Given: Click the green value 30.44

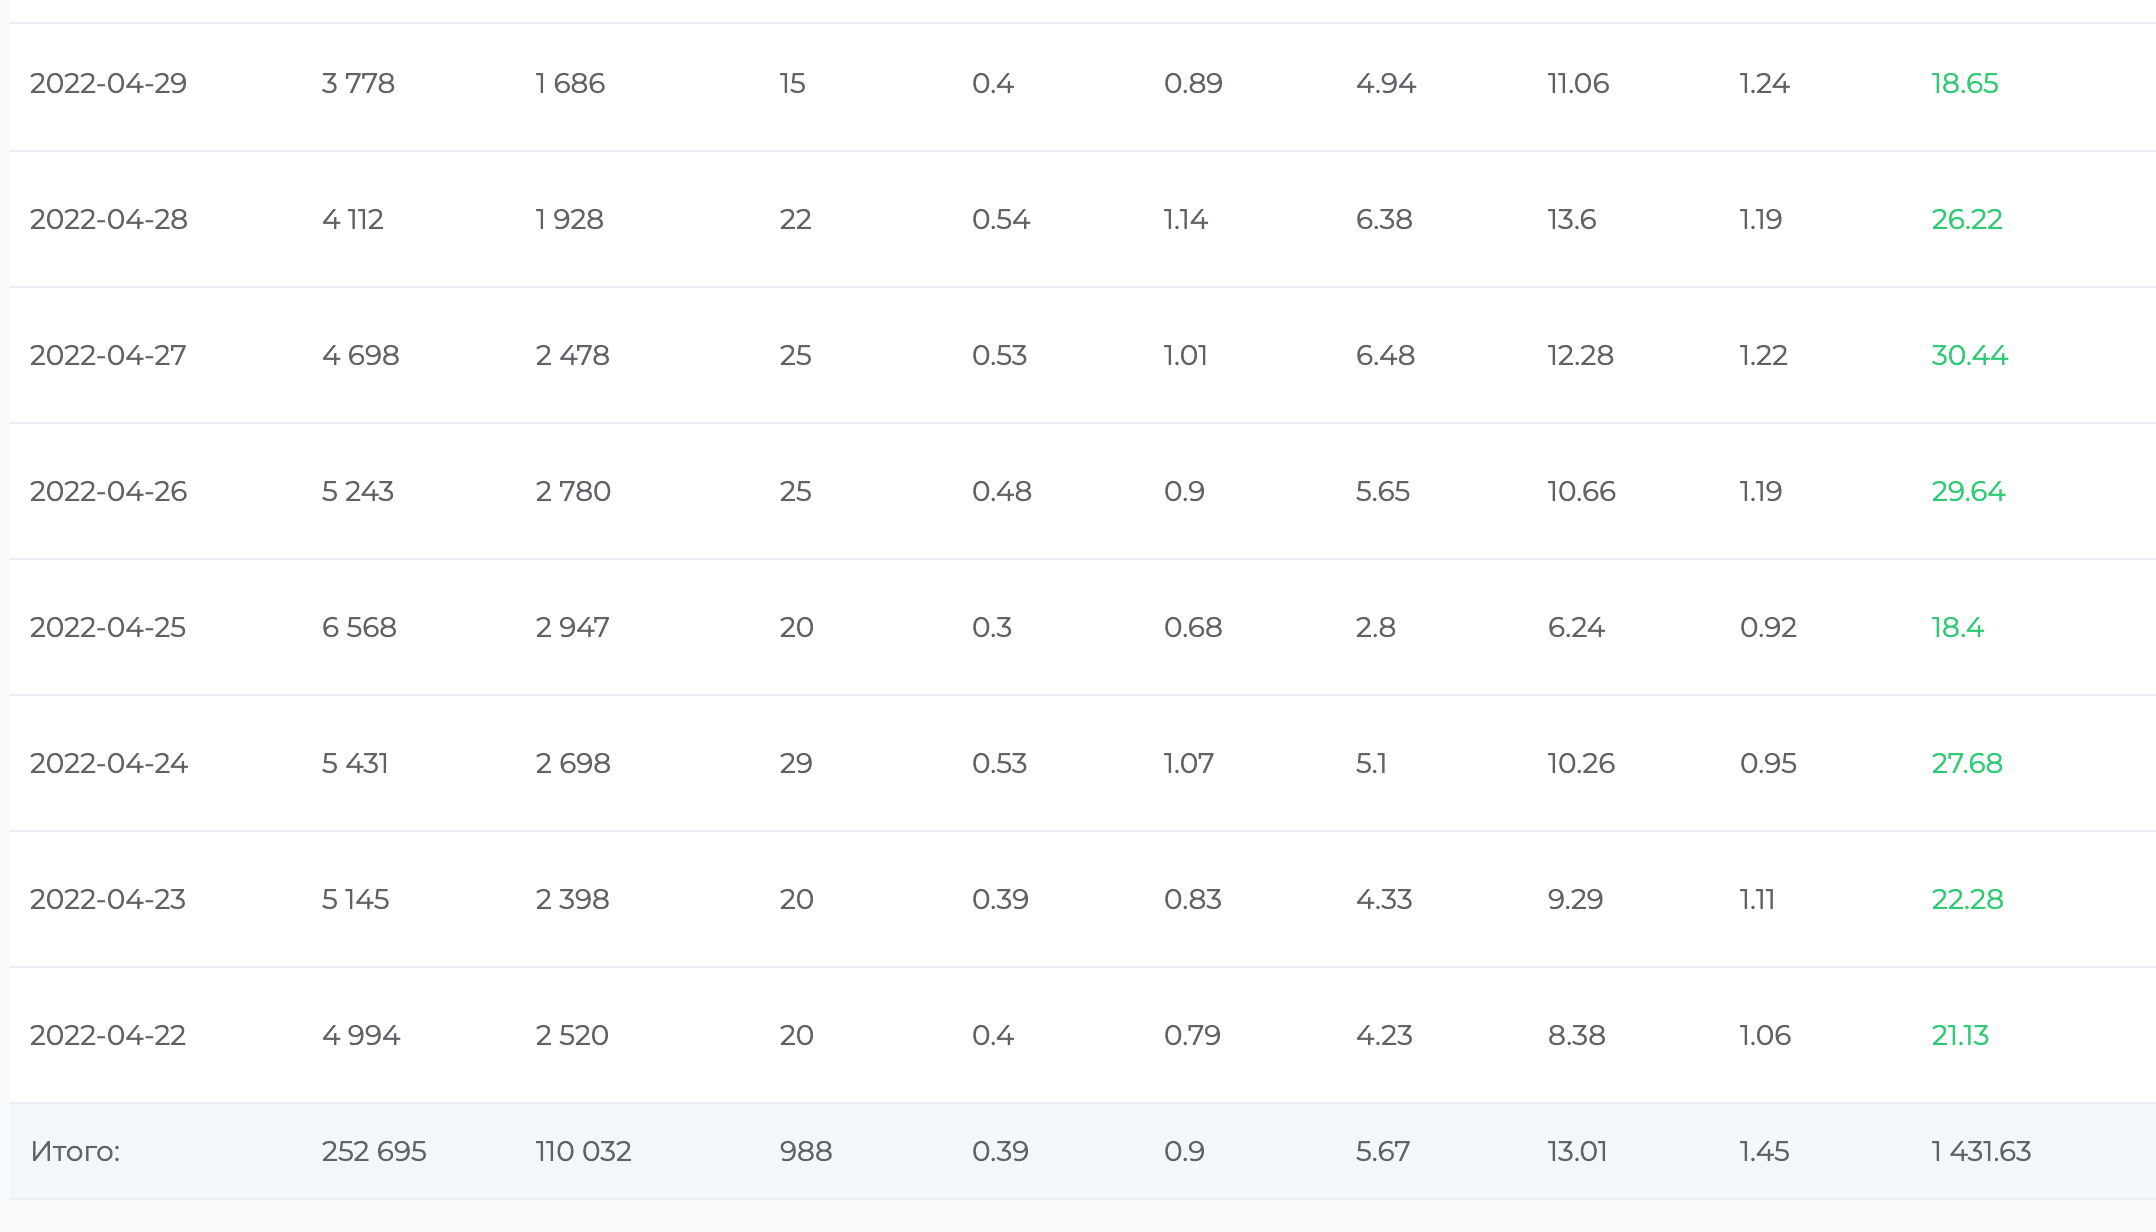Looking at the screenshot, I should tap(1969, 355).
